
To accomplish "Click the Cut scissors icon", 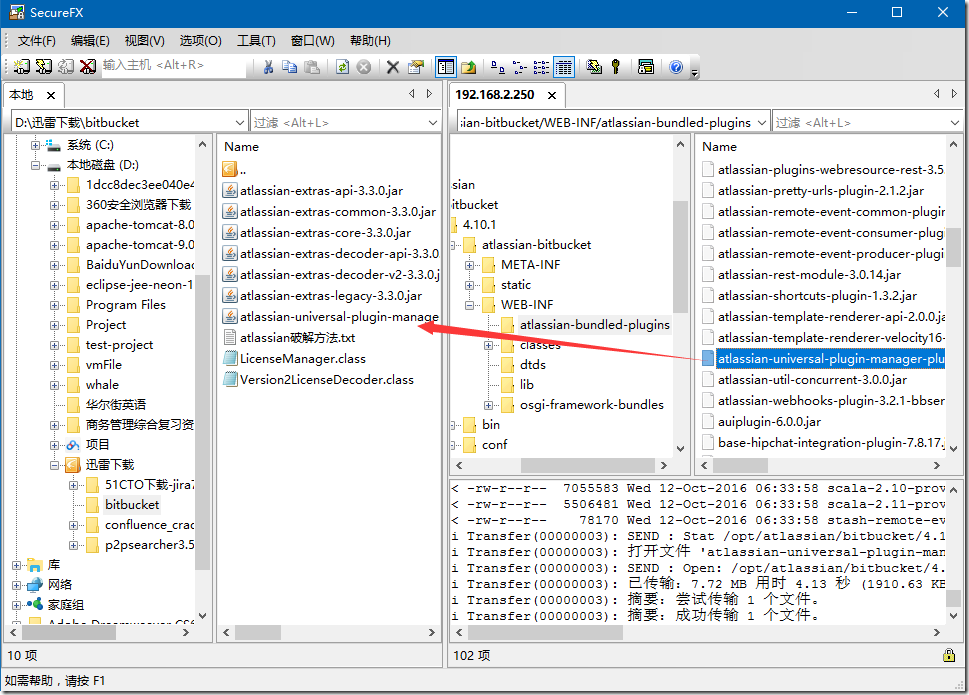I will (268, 67).
